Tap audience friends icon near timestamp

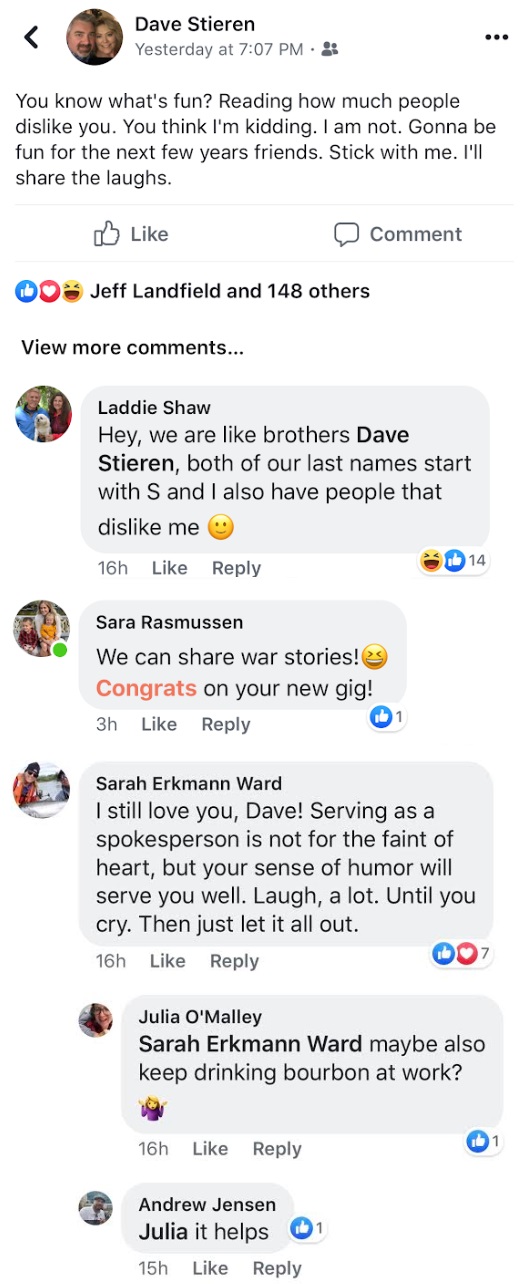(x=330, y=48)
